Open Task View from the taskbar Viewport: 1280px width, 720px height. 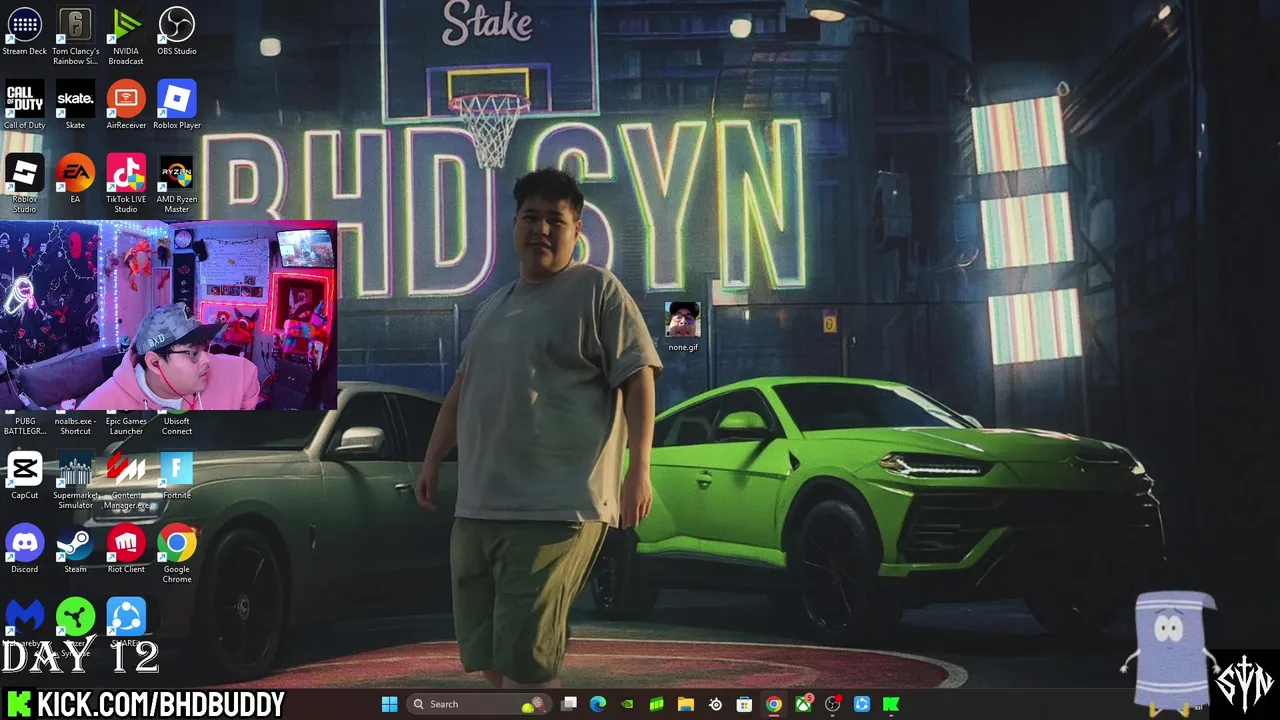(569, 704)
